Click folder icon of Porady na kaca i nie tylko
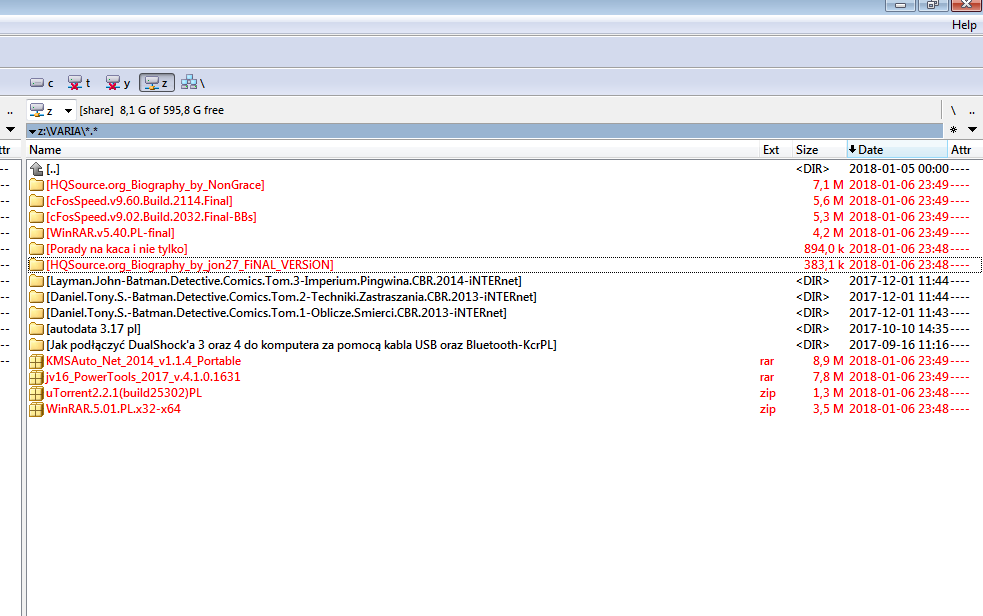The height and width of the screenshot is (616, 983). point(36,249)
